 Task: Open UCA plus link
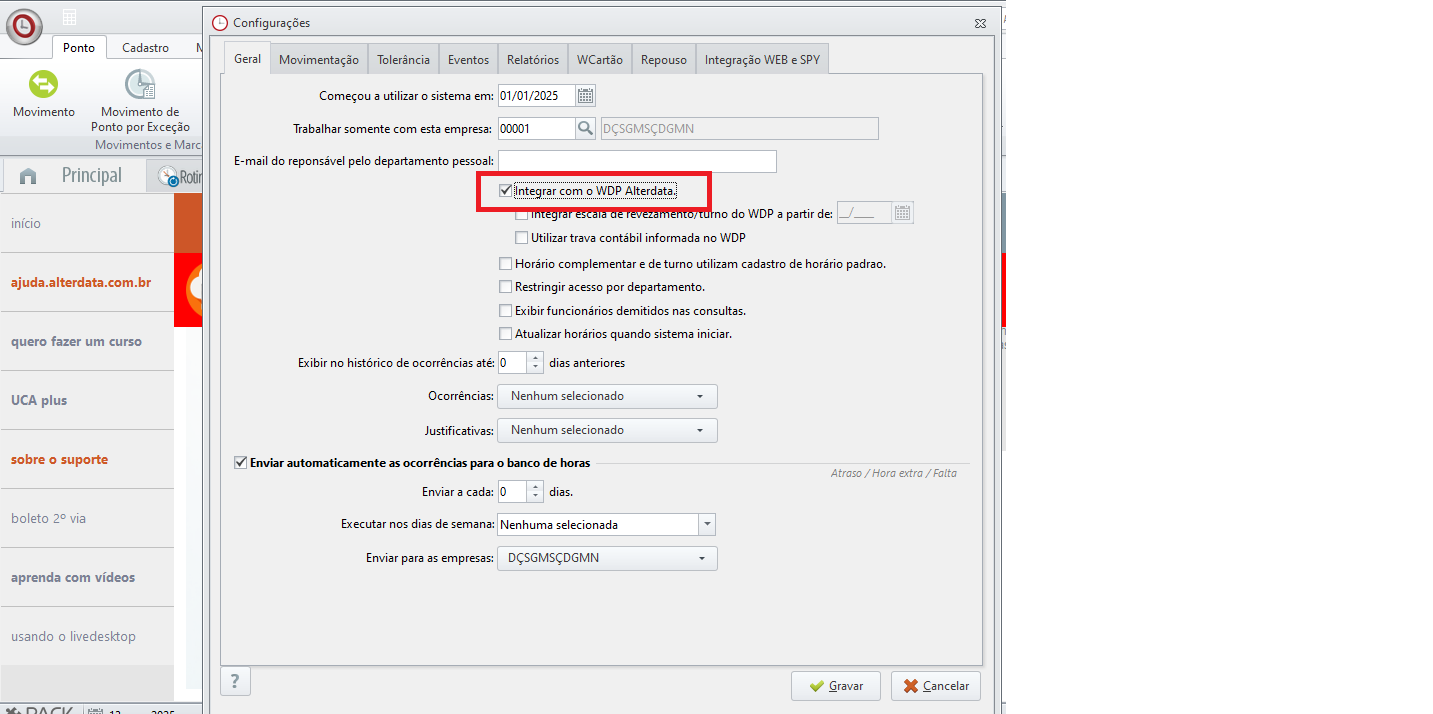pos(39,400)
